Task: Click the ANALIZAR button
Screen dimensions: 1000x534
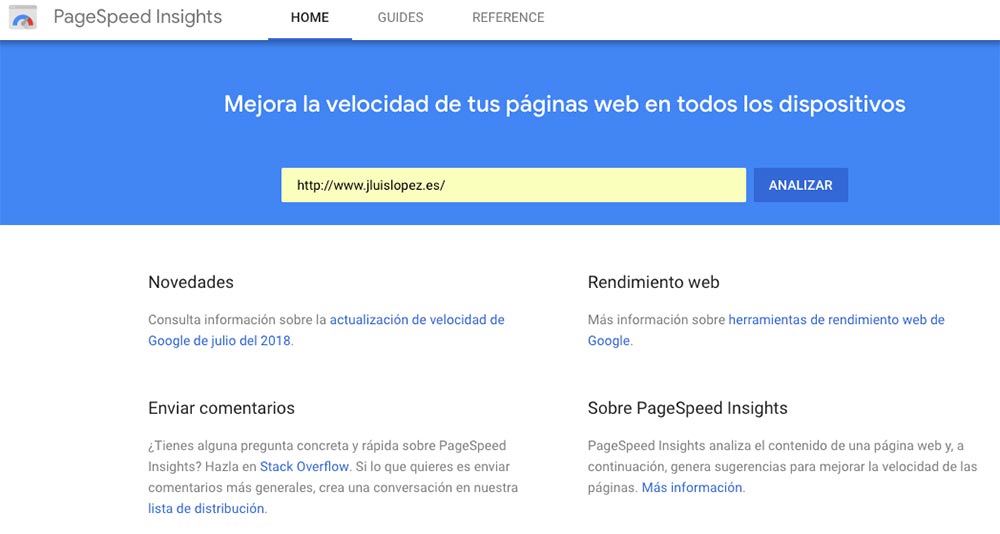Action: click(800, 185)
